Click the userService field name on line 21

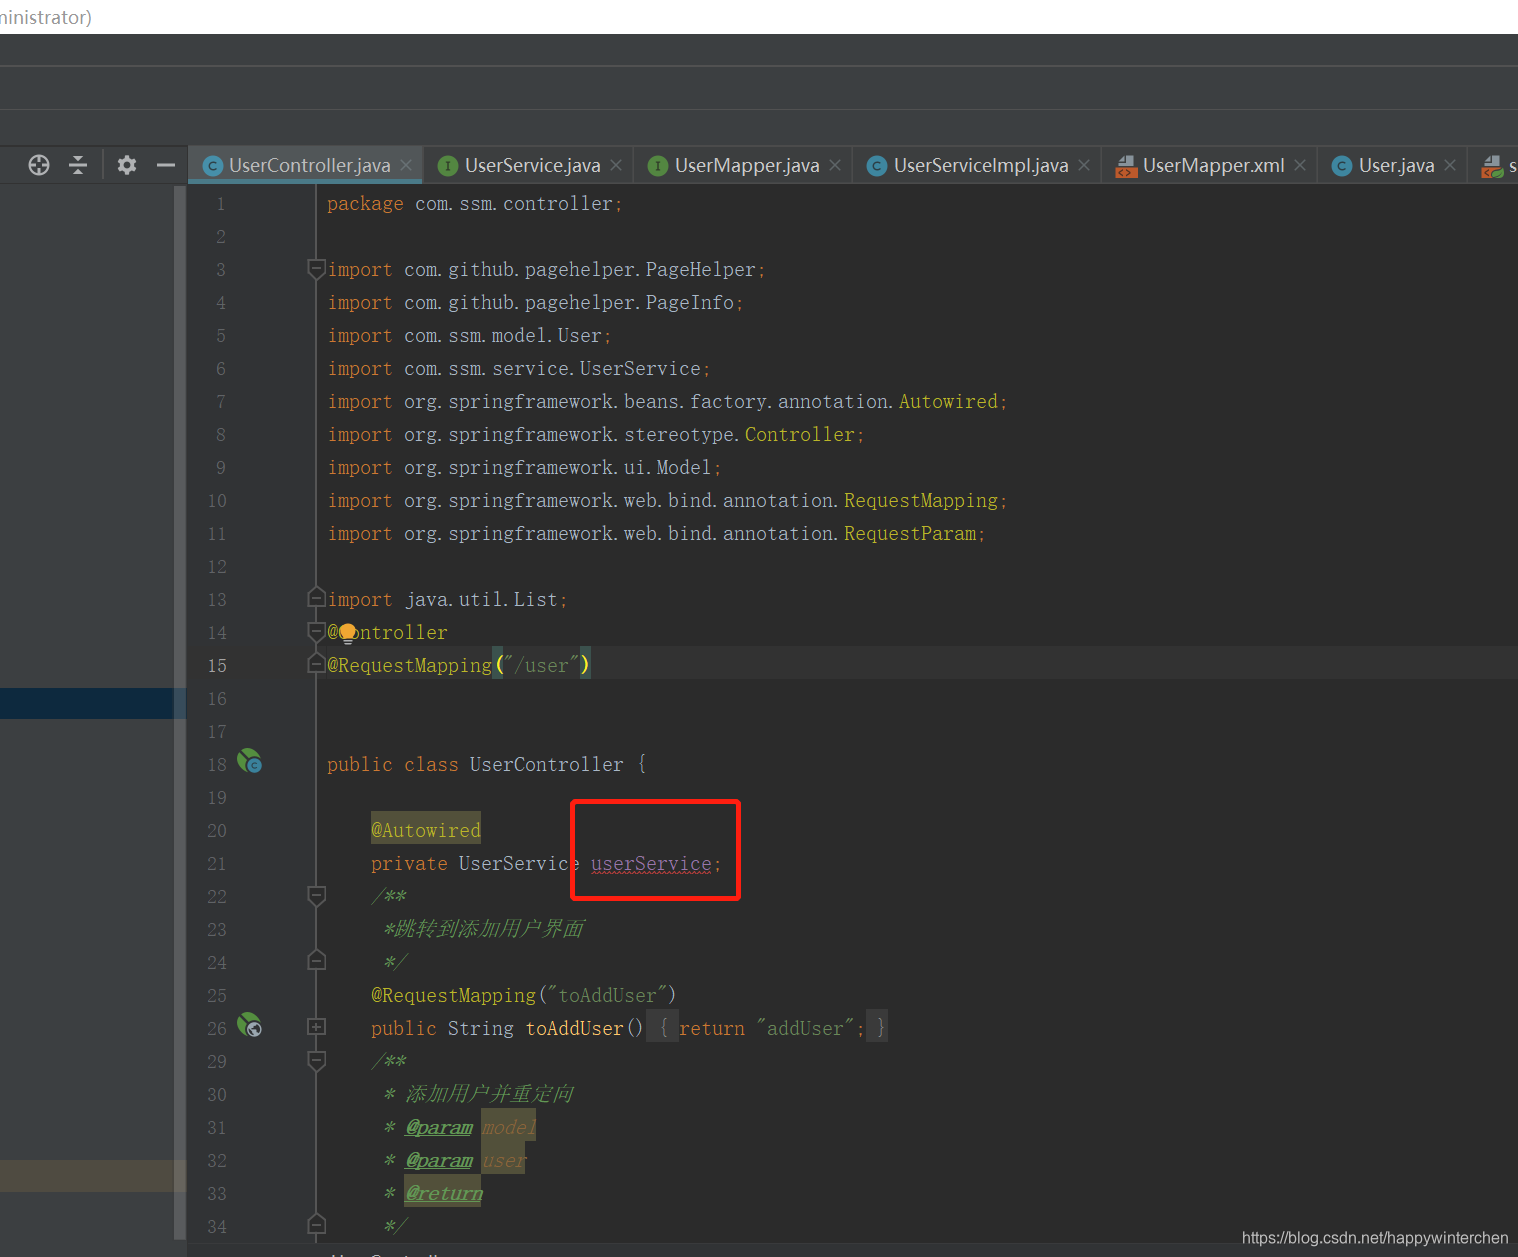[651, 864]
